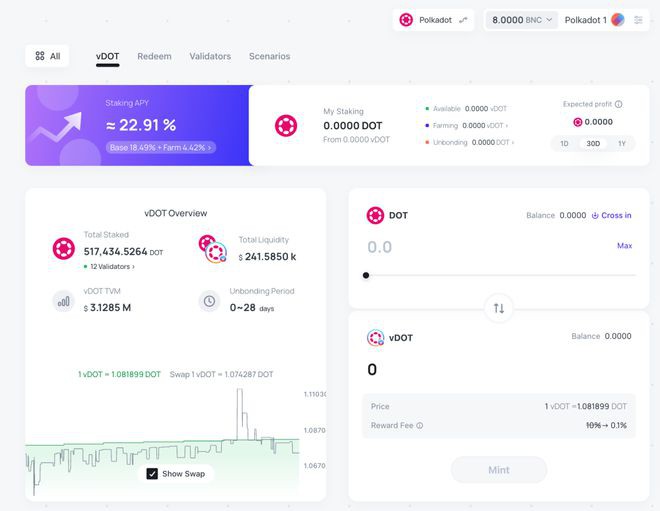Click the swap direction arrows icon
This screenshot has height=511, width=660.
pos(498,308)
